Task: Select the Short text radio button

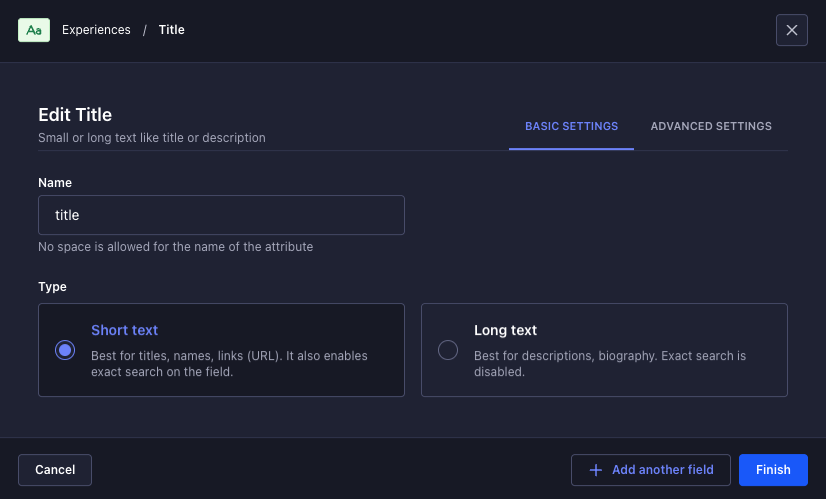Action: [x=65, y=350]
